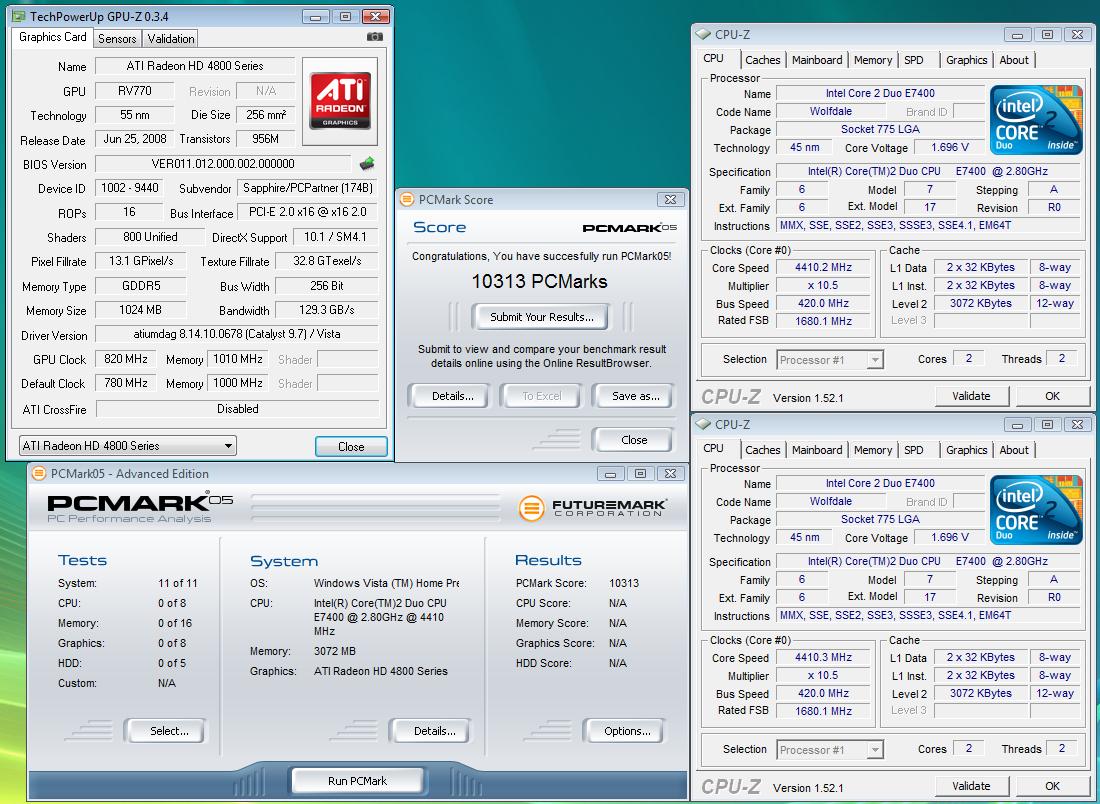Image resolution: width=1100 pixels, height=804 pixels.
Task: Click the PCMark Score title bar icon
Action: (x=406, y=199)
